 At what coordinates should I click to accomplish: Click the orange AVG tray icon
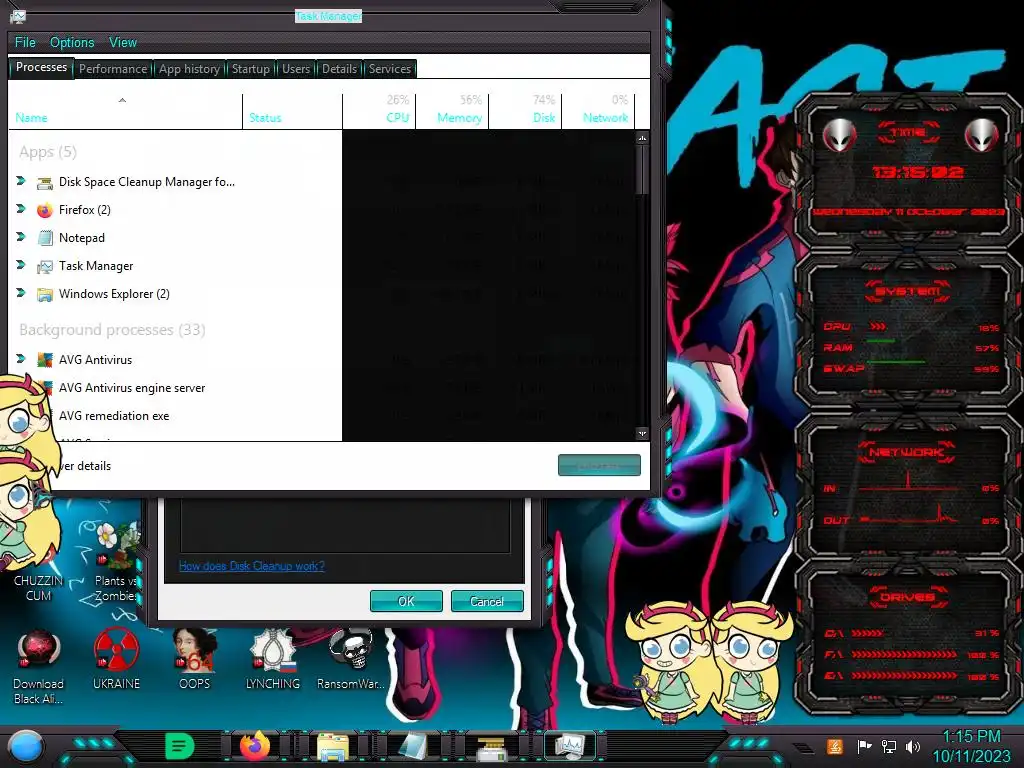point(835,746)
